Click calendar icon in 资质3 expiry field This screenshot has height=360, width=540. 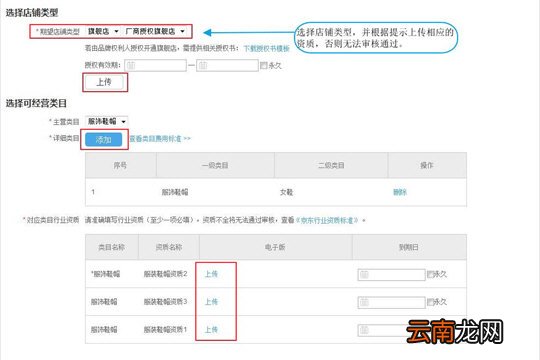click(x=364, y=303)
